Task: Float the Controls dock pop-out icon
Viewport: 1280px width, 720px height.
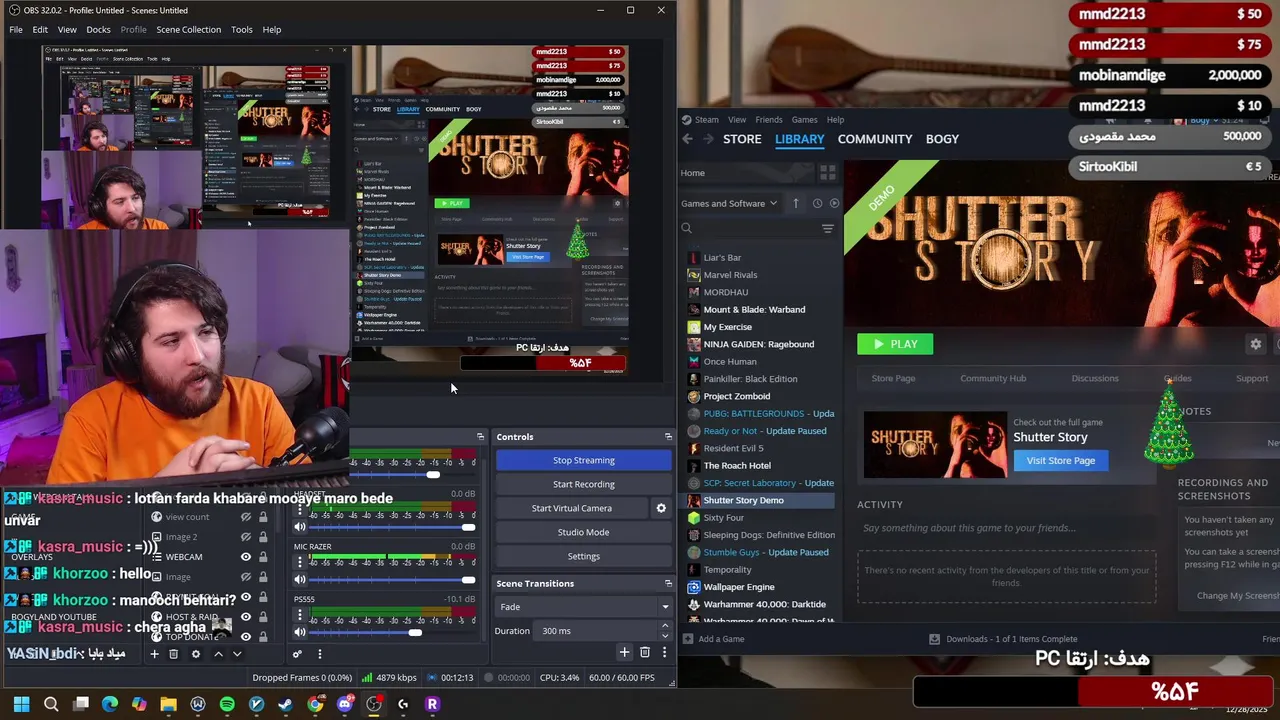Action: [x=668, y=437]
